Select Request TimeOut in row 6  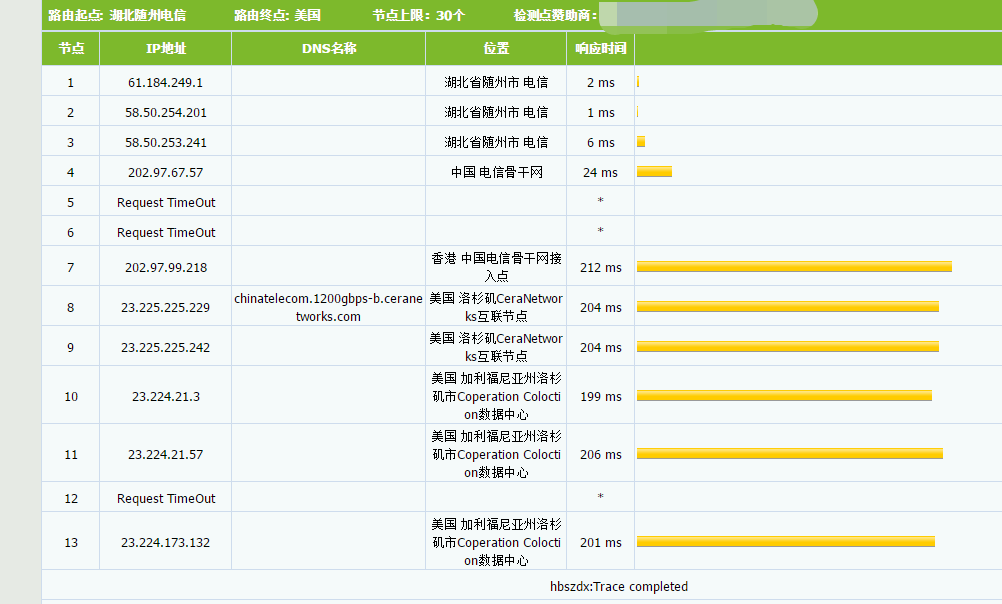(166, 233)
